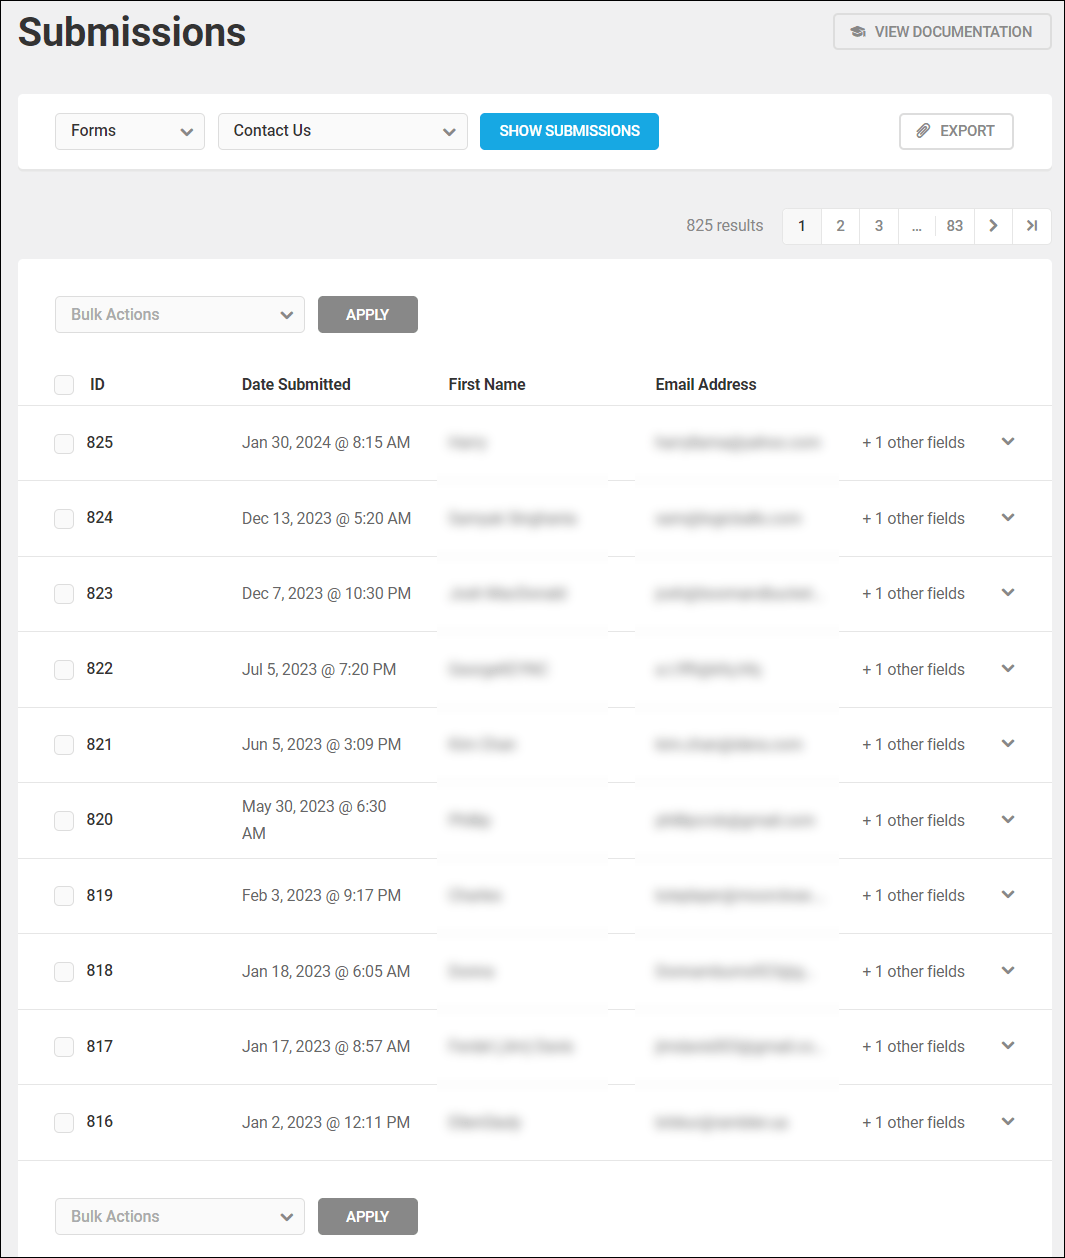Click the pagination ellipsis item

(917, 226)
